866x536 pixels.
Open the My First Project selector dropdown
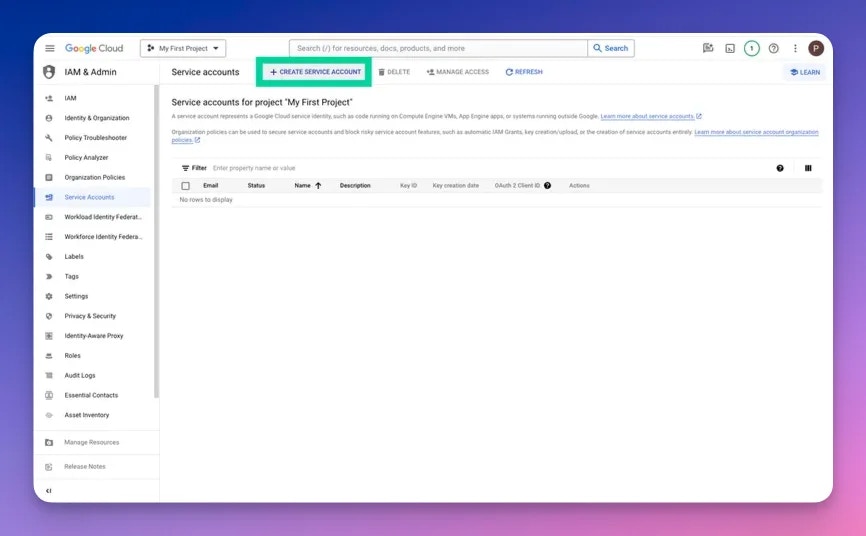point(183,48)
